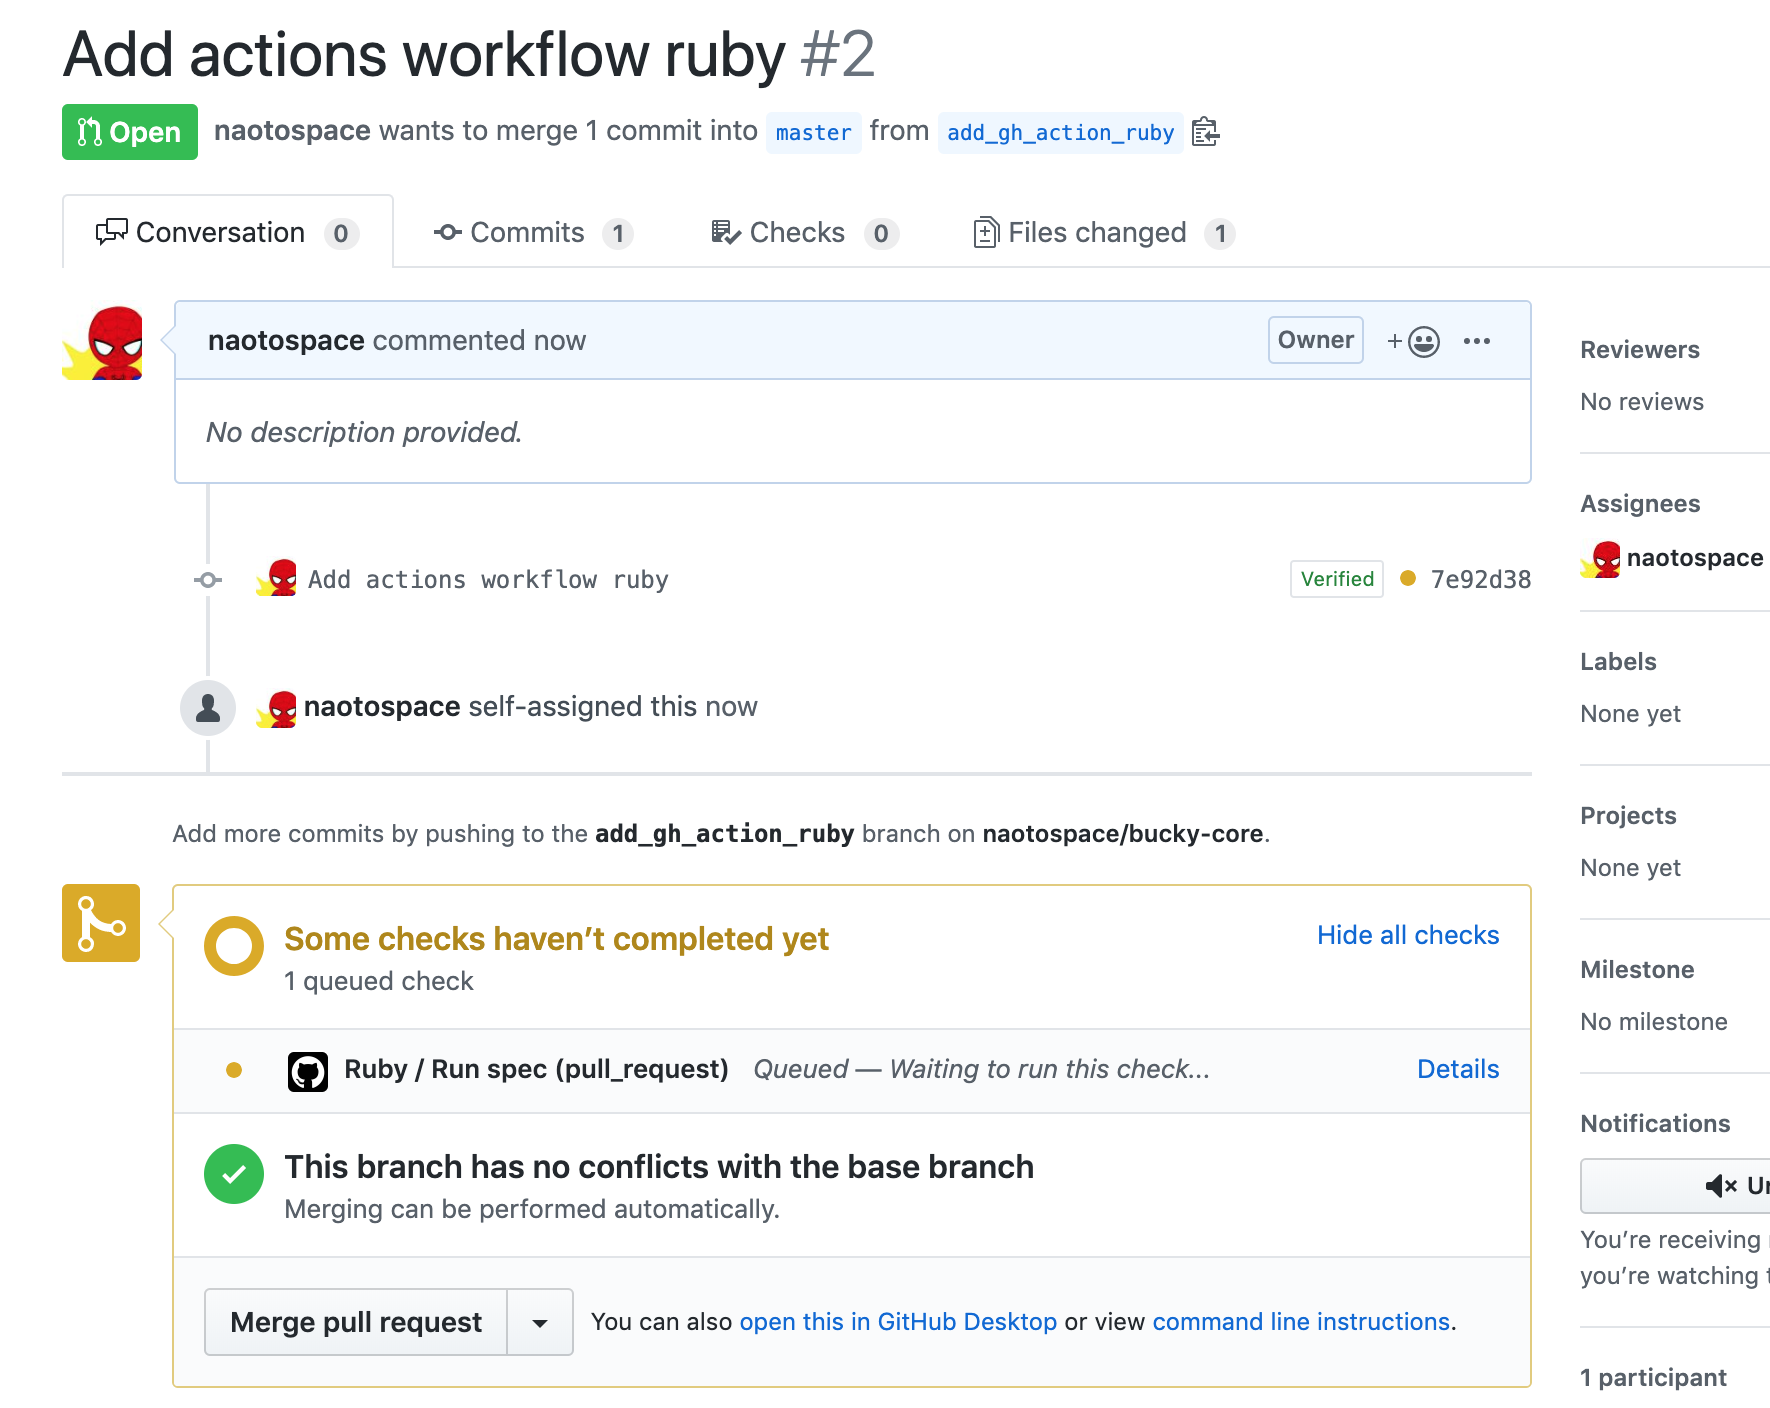Click the avatar beside the commit message

[x=277, y=578]
